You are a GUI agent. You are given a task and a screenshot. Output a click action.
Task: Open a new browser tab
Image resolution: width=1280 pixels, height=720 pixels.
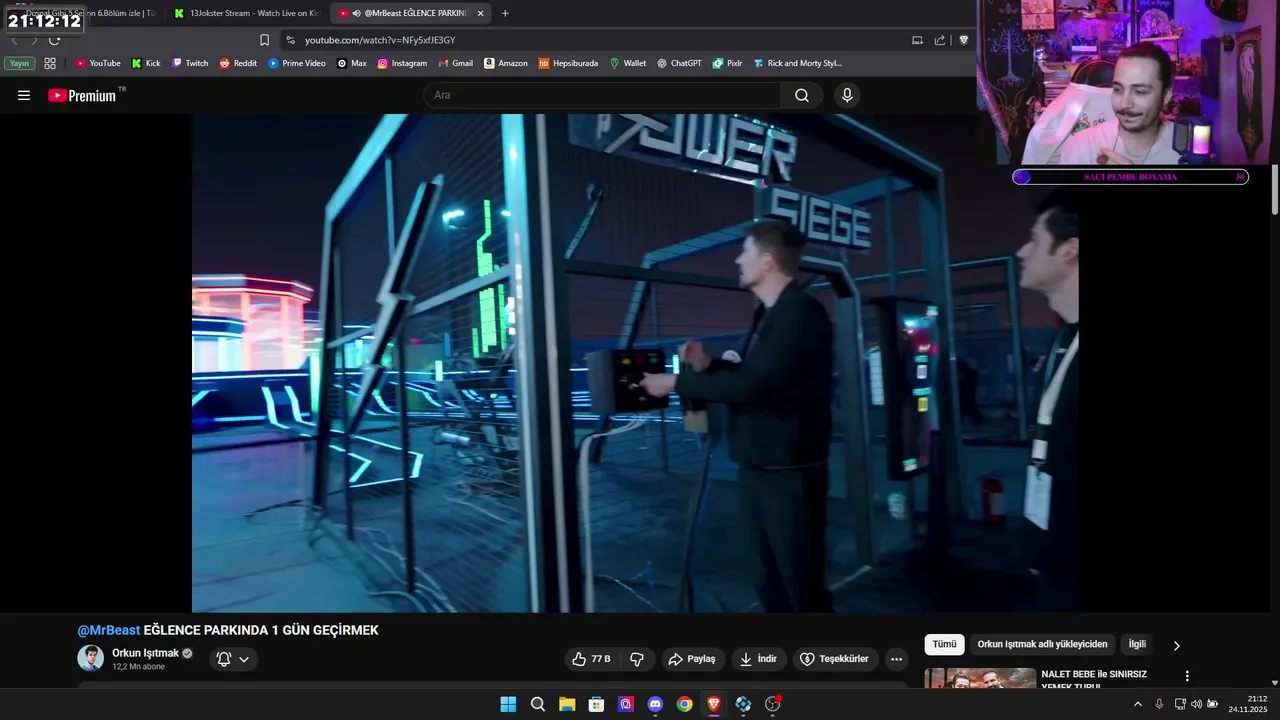coord(505,13)
